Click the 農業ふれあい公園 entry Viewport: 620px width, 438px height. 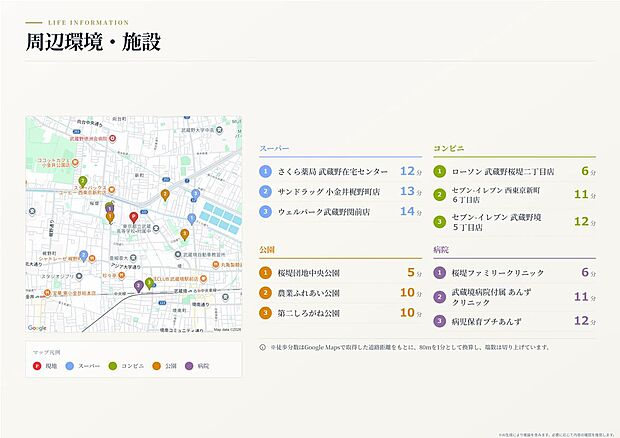pos(308,293)
